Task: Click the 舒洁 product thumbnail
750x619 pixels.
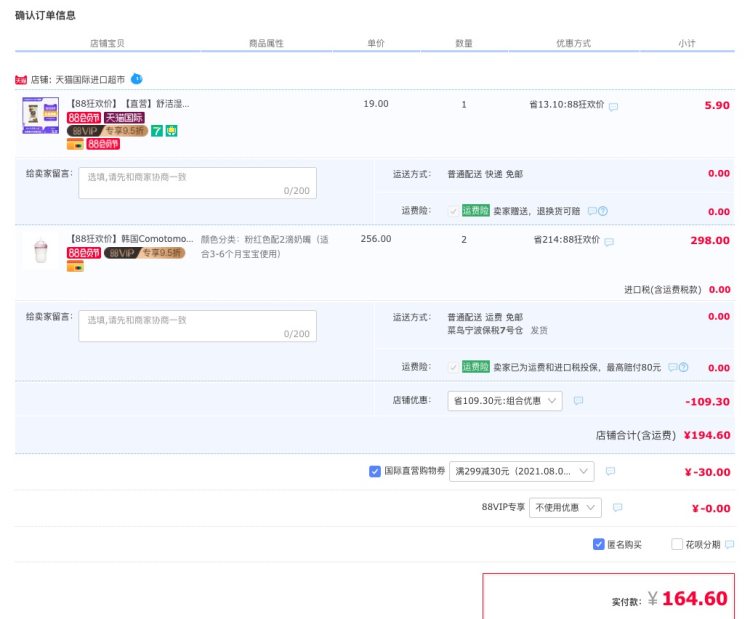Action: [x=41, y=115]
